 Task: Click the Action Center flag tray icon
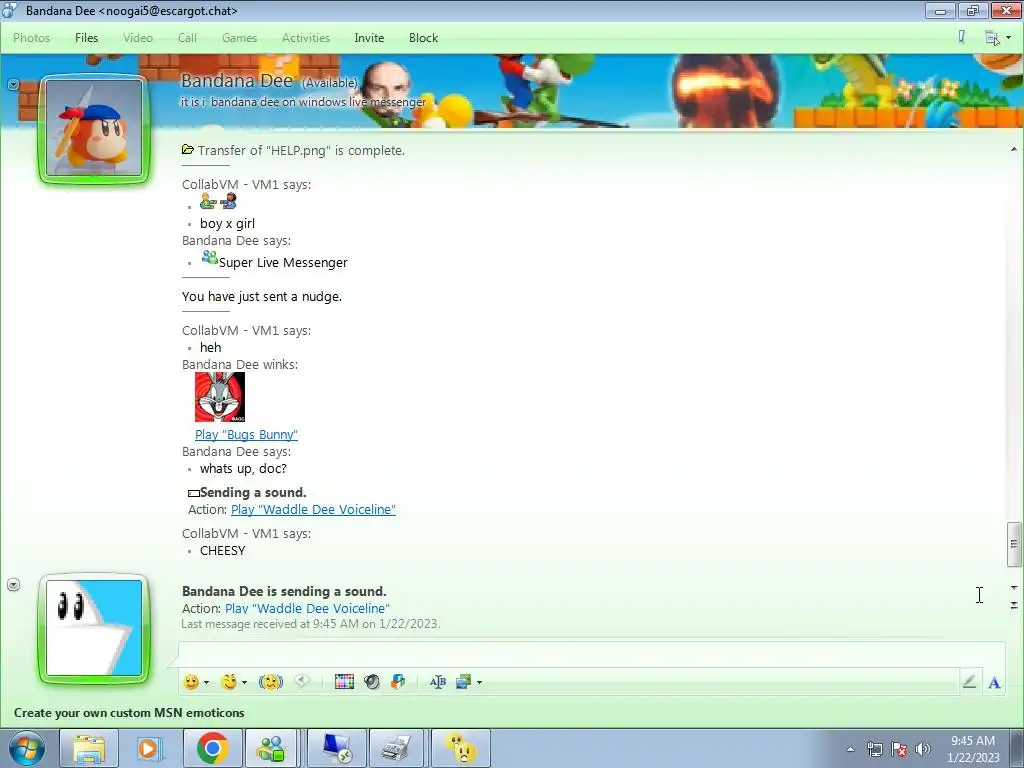[x=899, y=749]
